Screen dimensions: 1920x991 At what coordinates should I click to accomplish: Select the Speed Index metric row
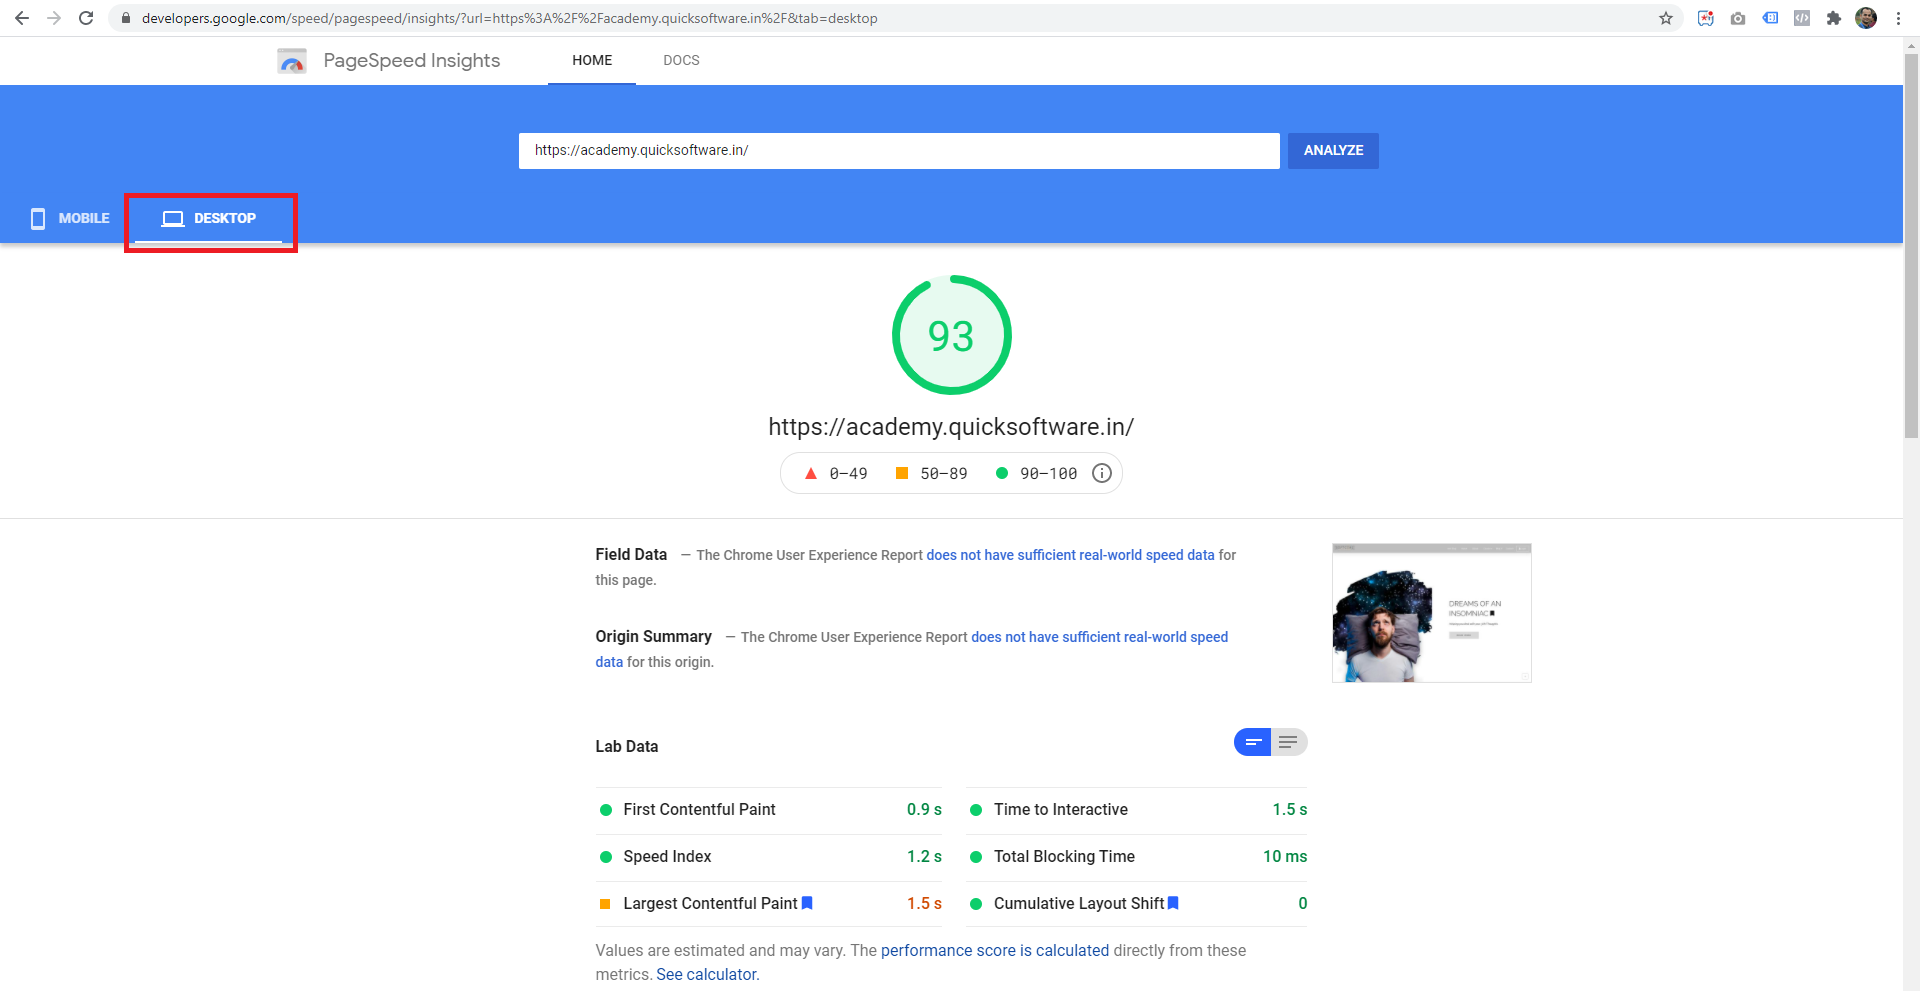[770, 857]
